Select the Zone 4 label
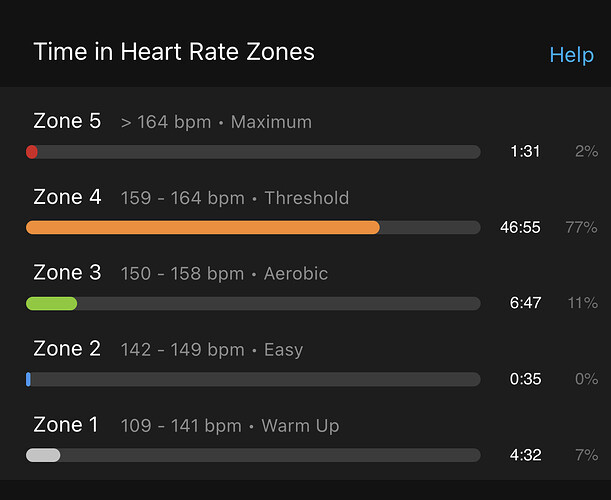 coord(67,197)
